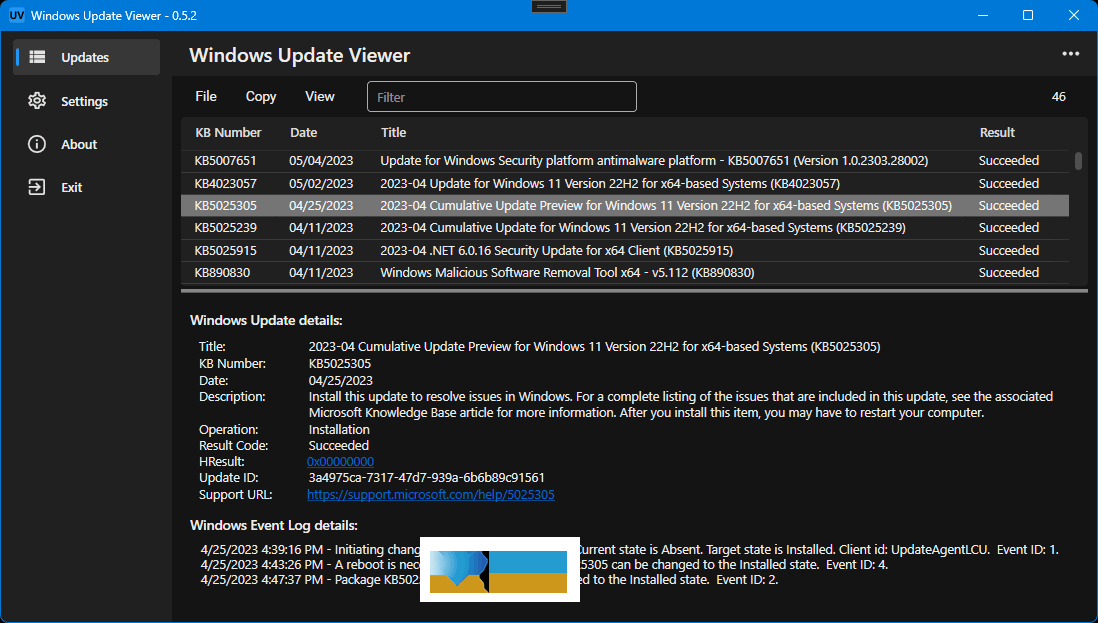
Task: Select the KB5025239 cumulative update row
Action: 625,228
